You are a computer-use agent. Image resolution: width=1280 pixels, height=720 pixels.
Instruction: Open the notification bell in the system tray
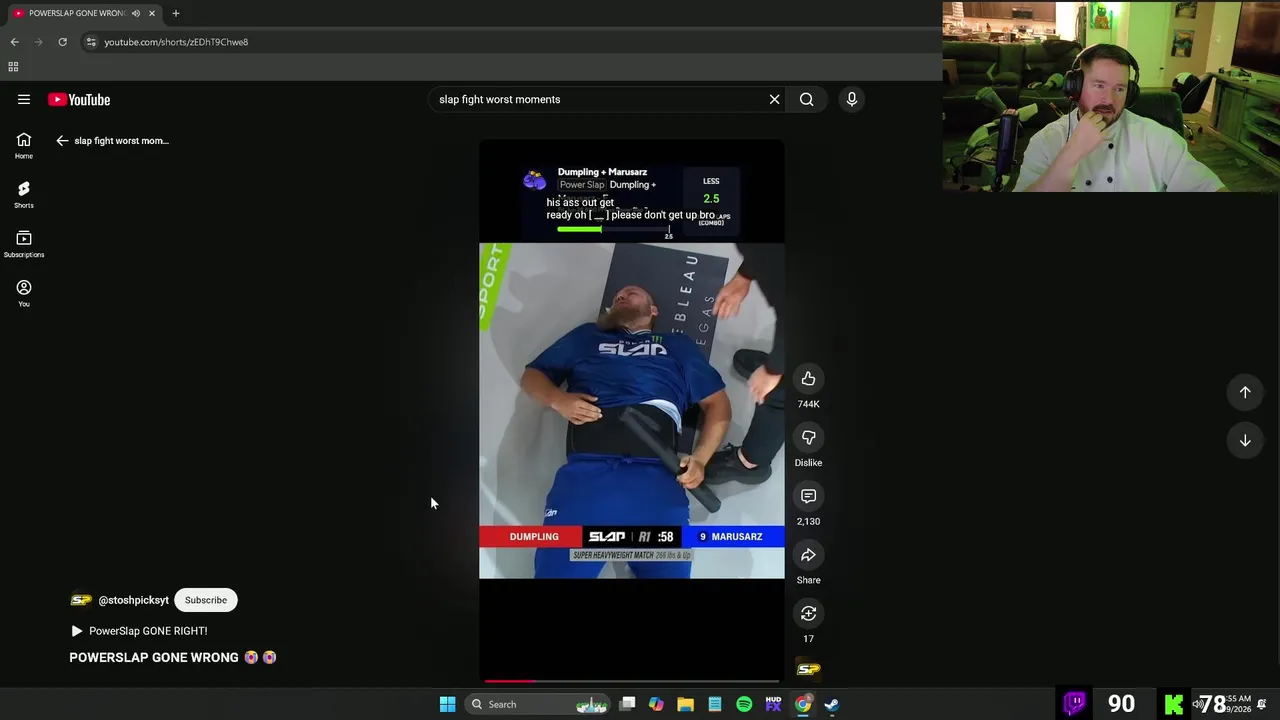[1262, 704]
